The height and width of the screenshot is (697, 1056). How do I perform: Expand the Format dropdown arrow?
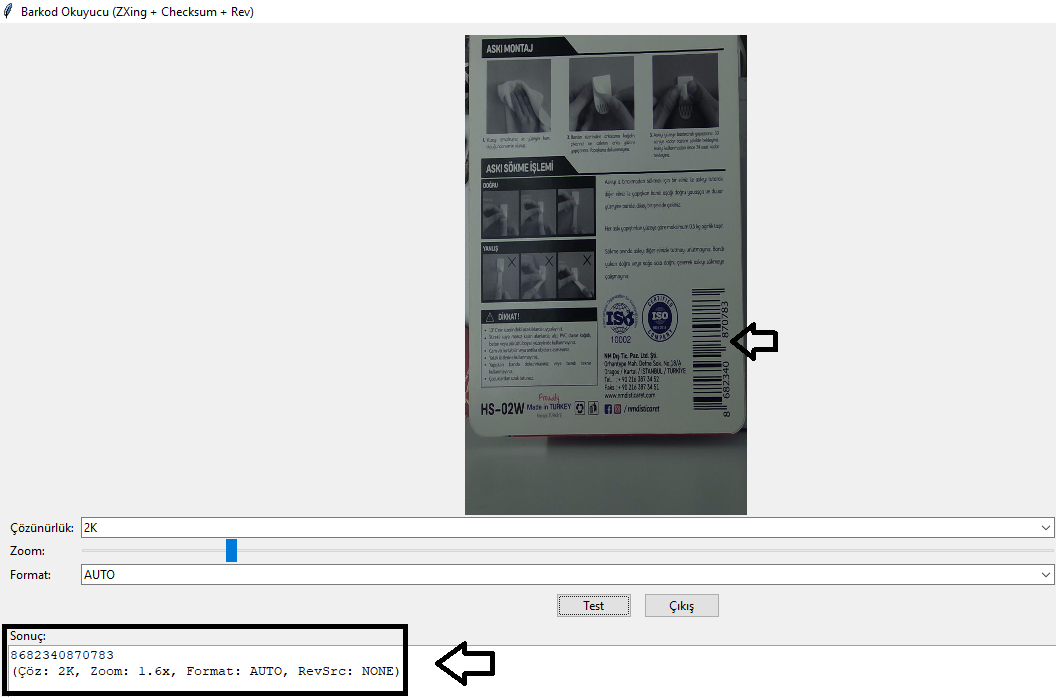1046,575
